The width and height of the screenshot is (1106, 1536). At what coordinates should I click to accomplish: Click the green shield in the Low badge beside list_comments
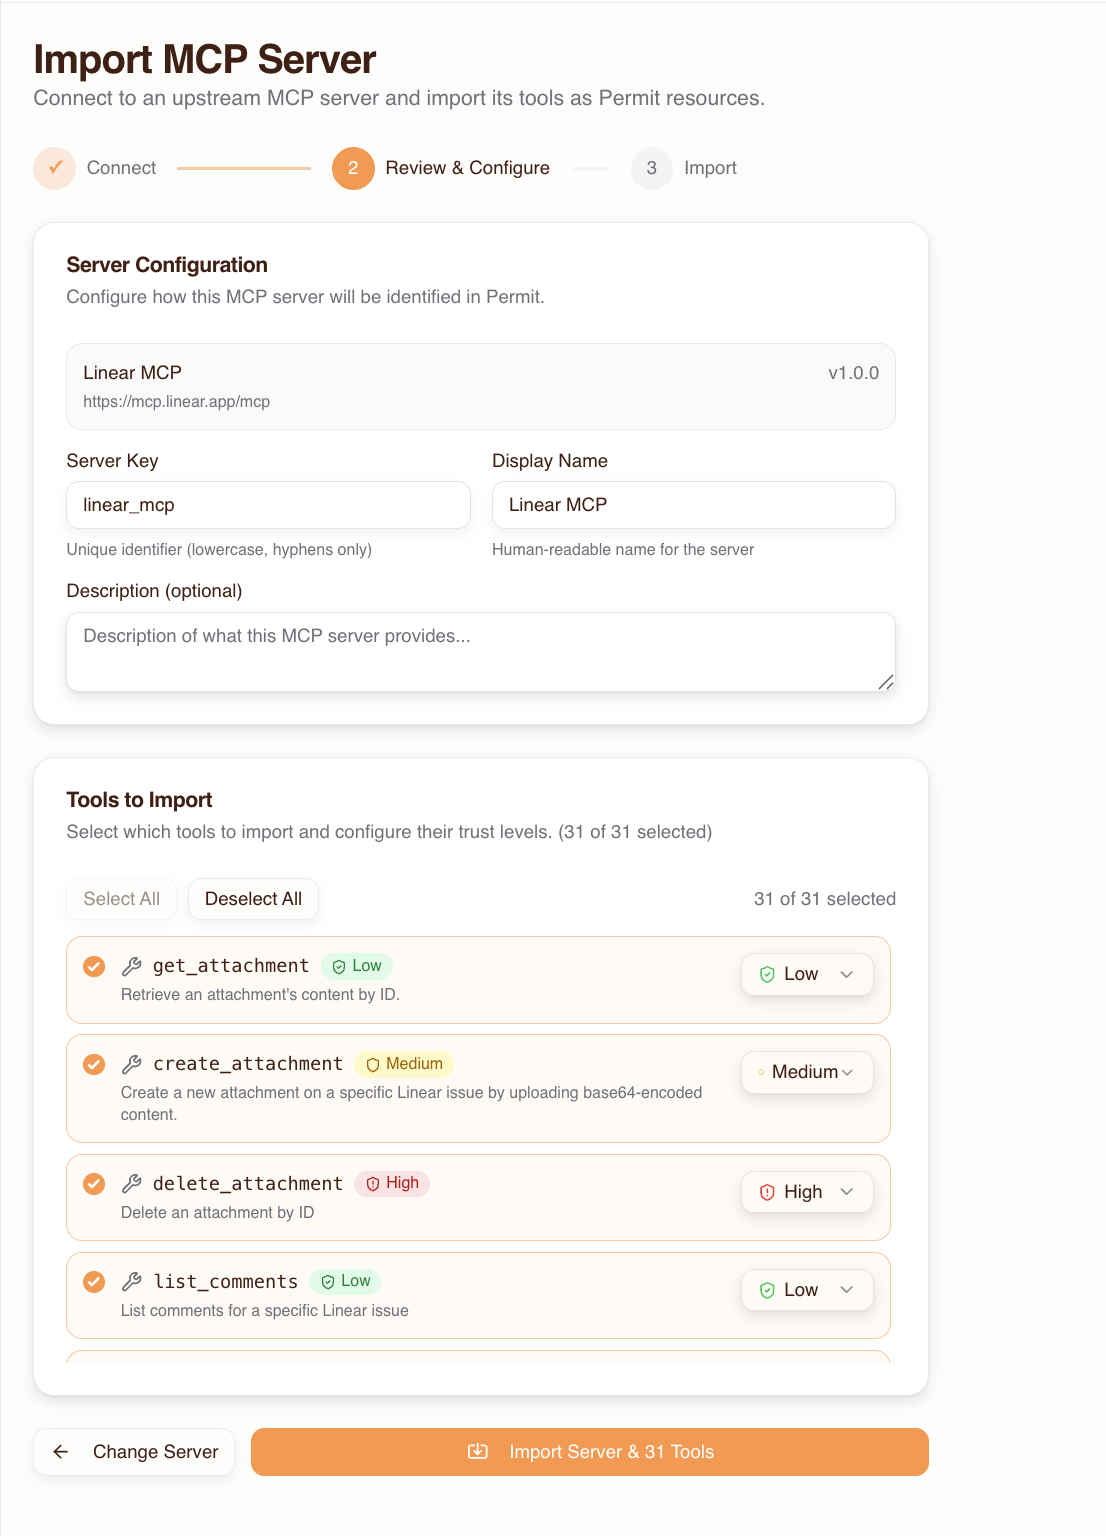pyautogui.click(x=327, y=1281)
